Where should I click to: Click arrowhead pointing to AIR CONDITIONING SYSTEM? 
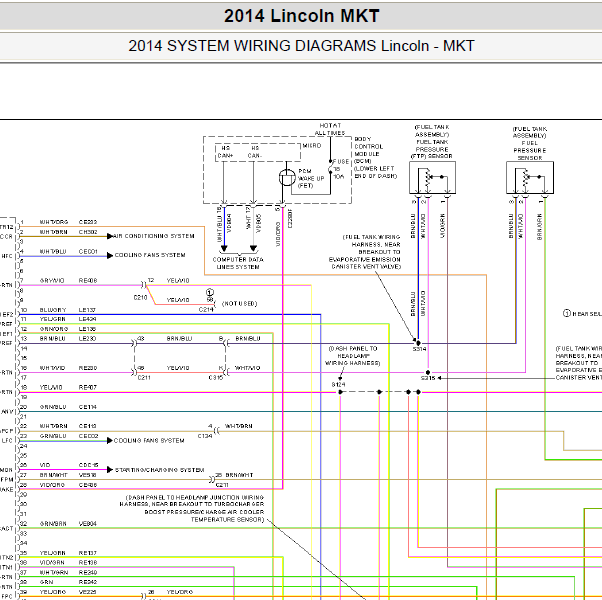pos(110,236)
